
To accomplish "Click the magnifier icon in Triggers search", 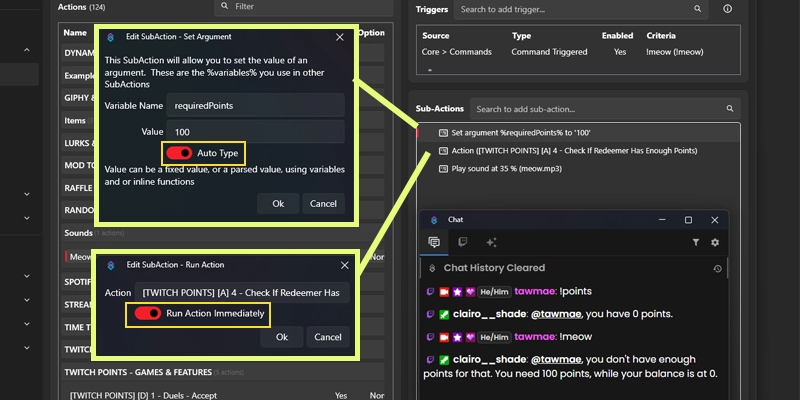I will click(x=697, y=9).
